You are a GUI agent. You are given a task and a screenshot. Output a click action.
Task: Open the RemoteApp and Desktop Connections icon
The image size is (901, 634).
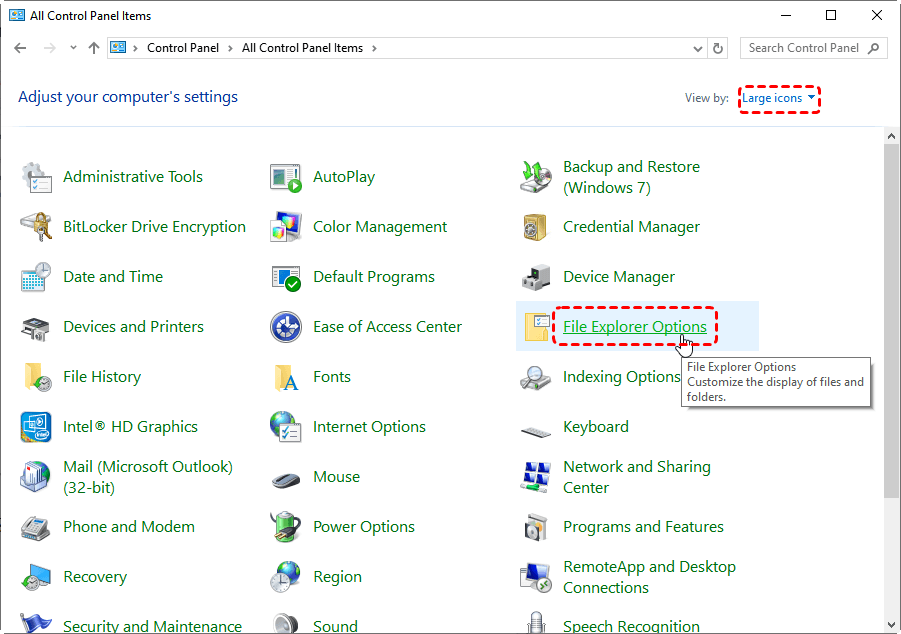click(536, 577)
